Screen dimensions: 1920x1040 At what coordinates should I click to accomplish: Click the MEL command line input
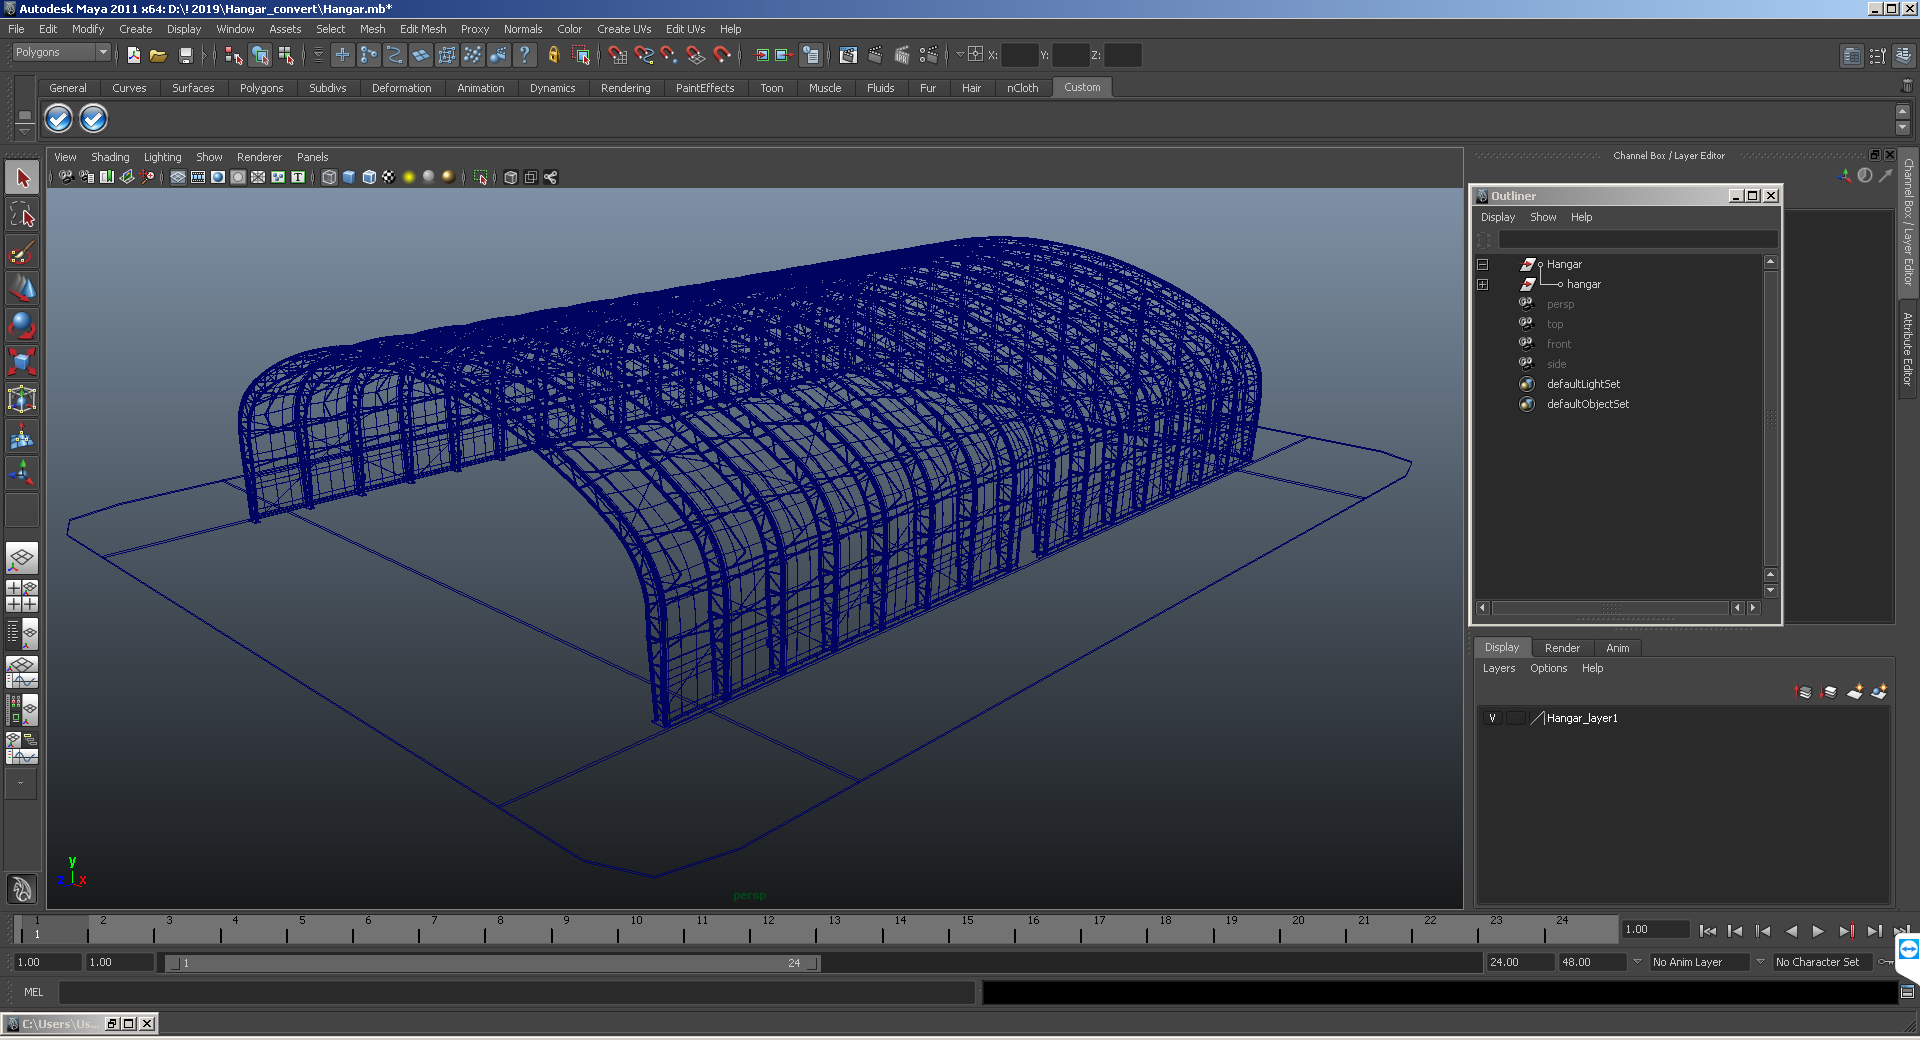click(x=516, y=992)
